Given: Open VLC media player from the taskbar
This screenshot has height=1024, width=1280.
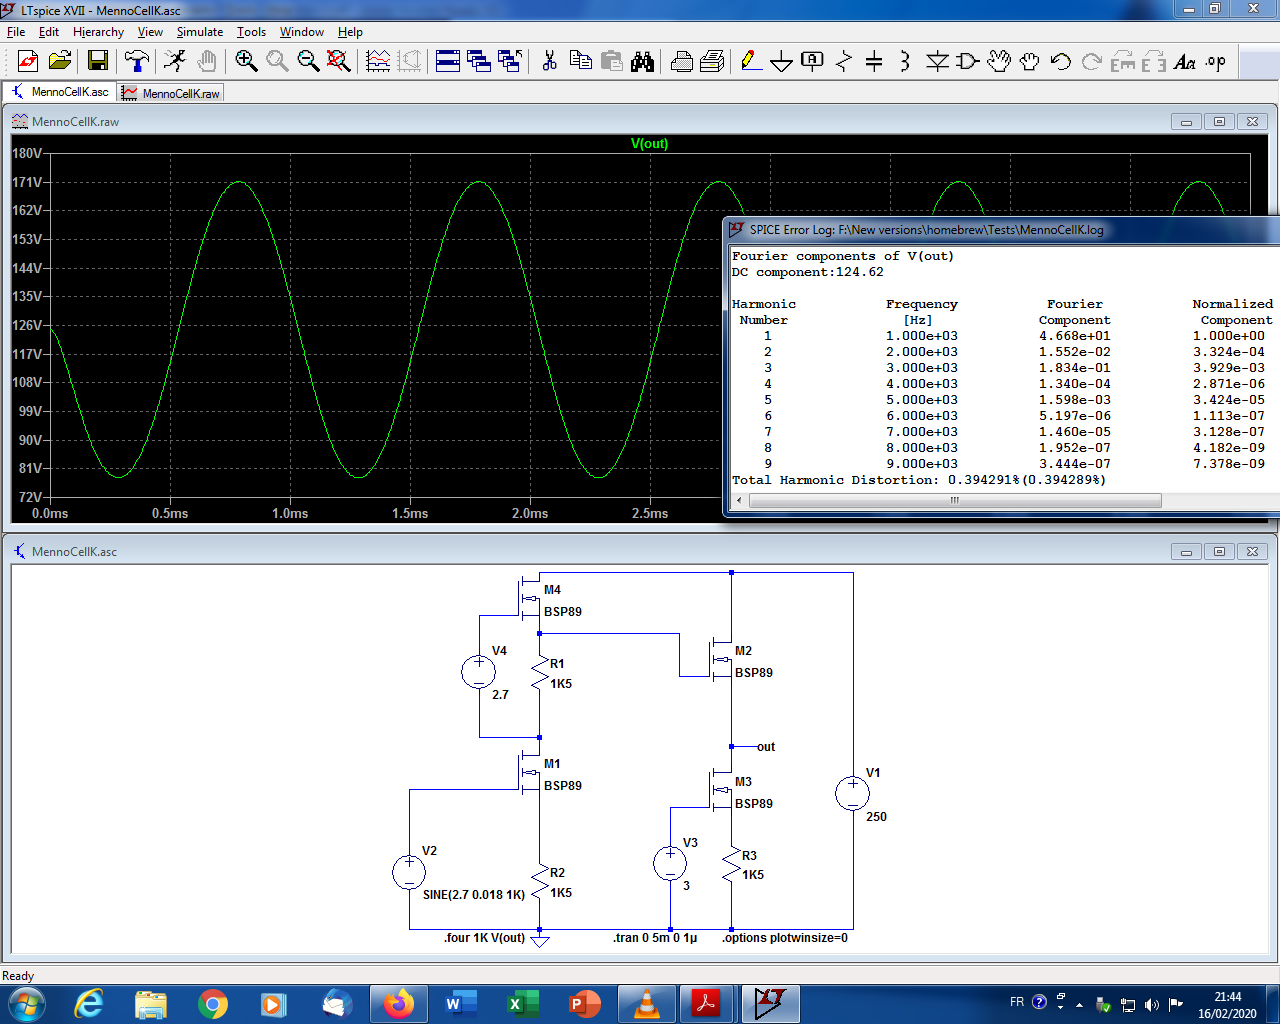Looking at the screenshot, I should [647, 1003].
